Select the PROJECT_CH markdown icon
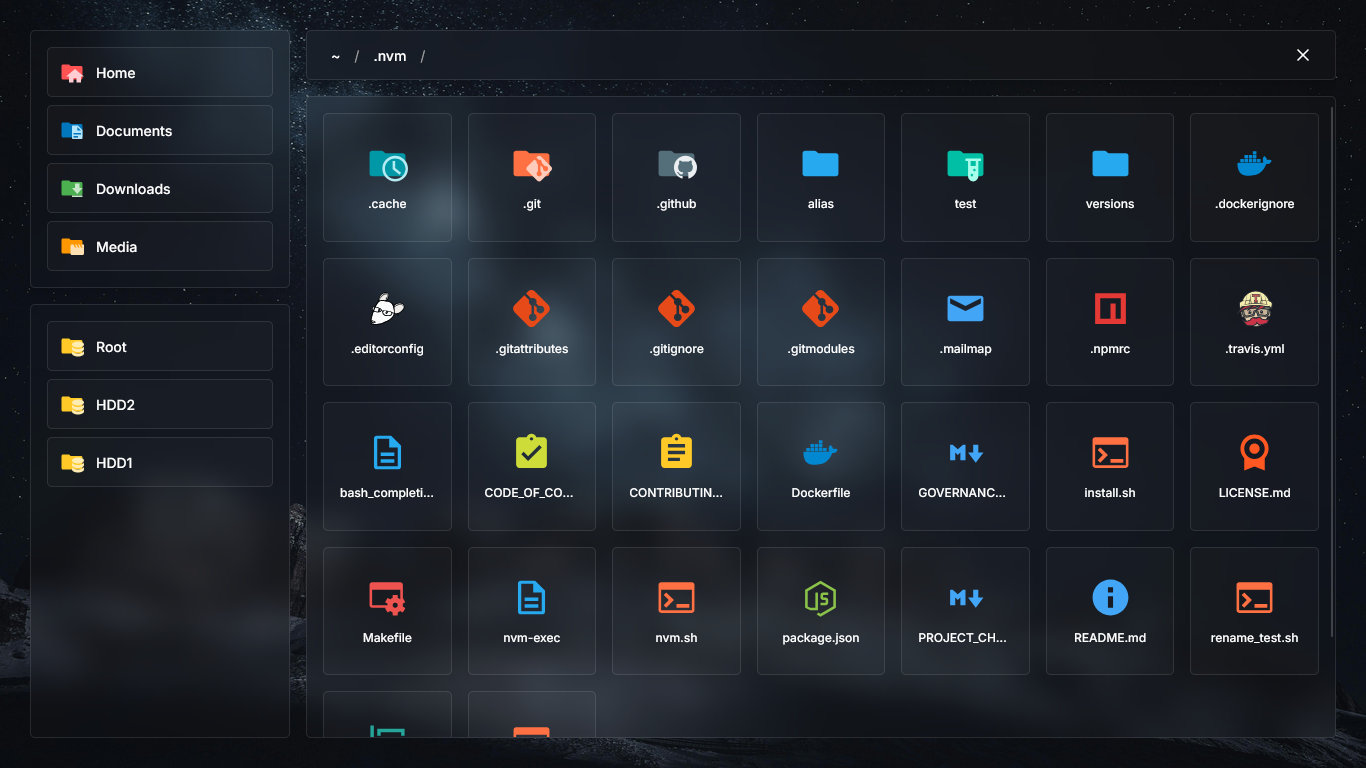 pyautogui.click(x=965, y=598)
